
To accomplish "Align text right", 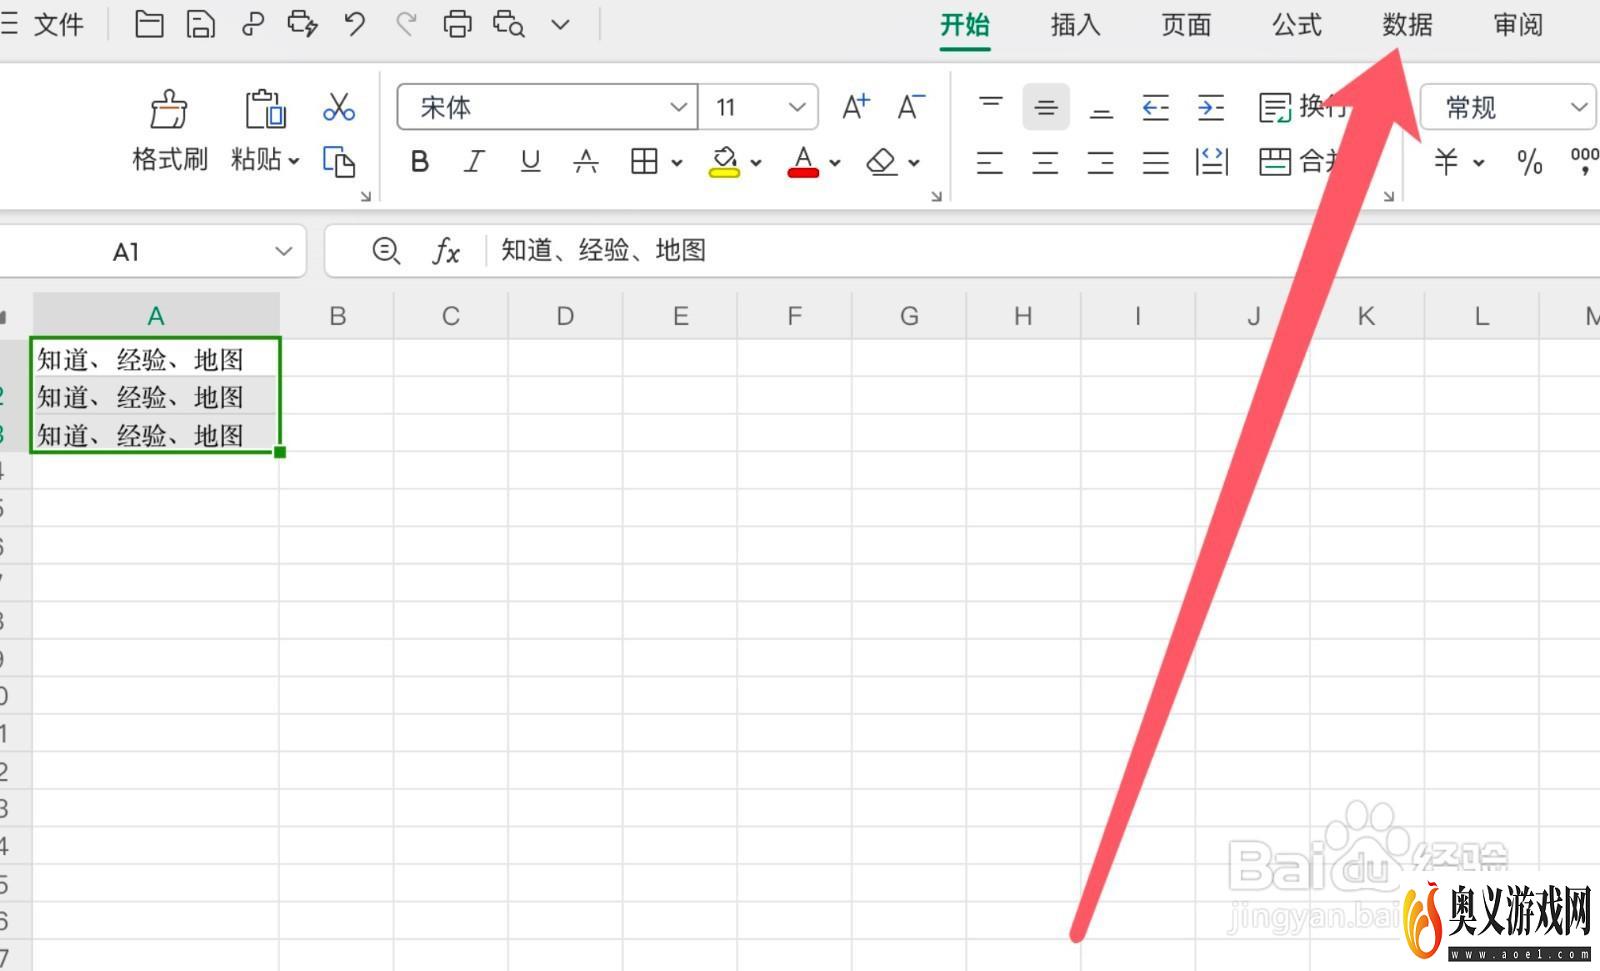I will point(1101,161).
